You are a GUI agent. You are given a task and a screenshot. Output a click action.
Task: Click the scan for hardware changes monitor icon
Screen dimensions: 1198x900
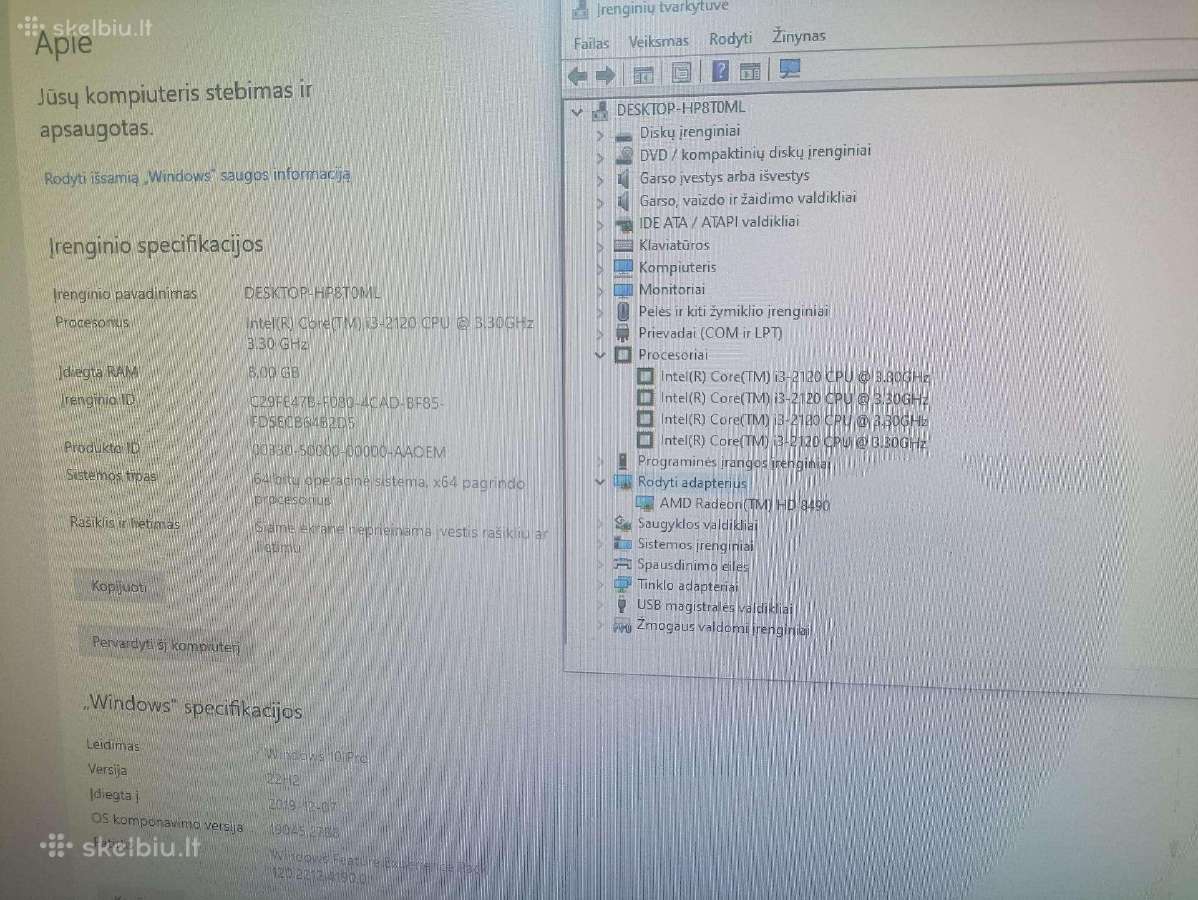click(789, 70)
